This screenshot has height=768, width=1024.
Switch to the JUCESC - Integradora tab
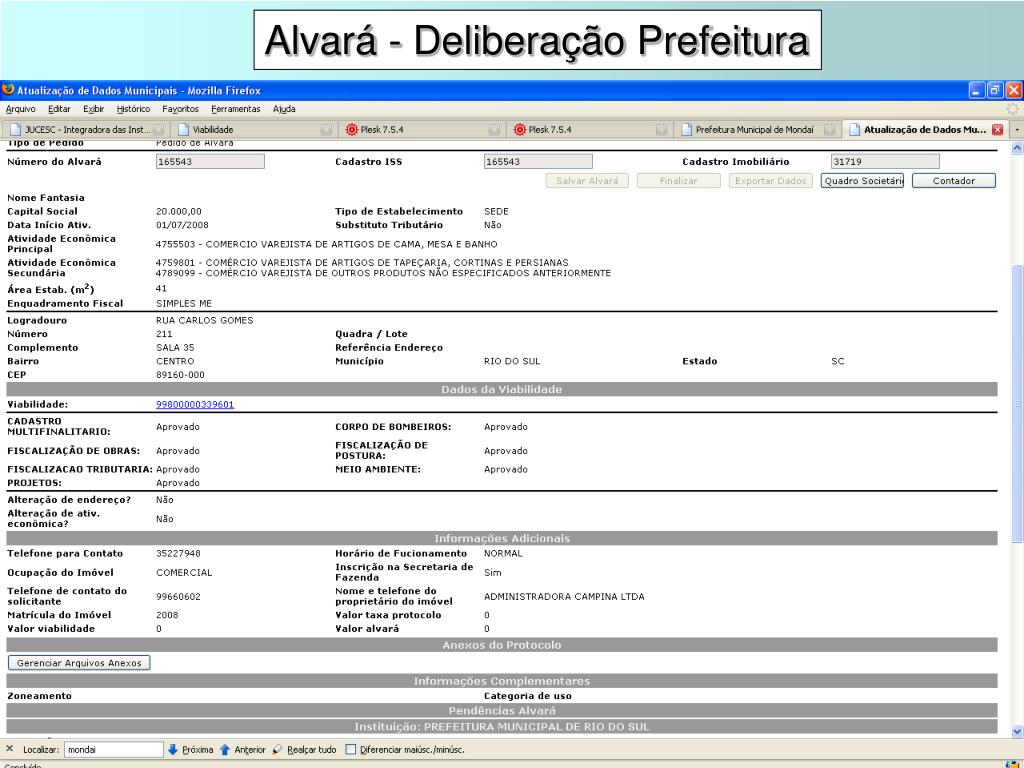click(86, 130)
